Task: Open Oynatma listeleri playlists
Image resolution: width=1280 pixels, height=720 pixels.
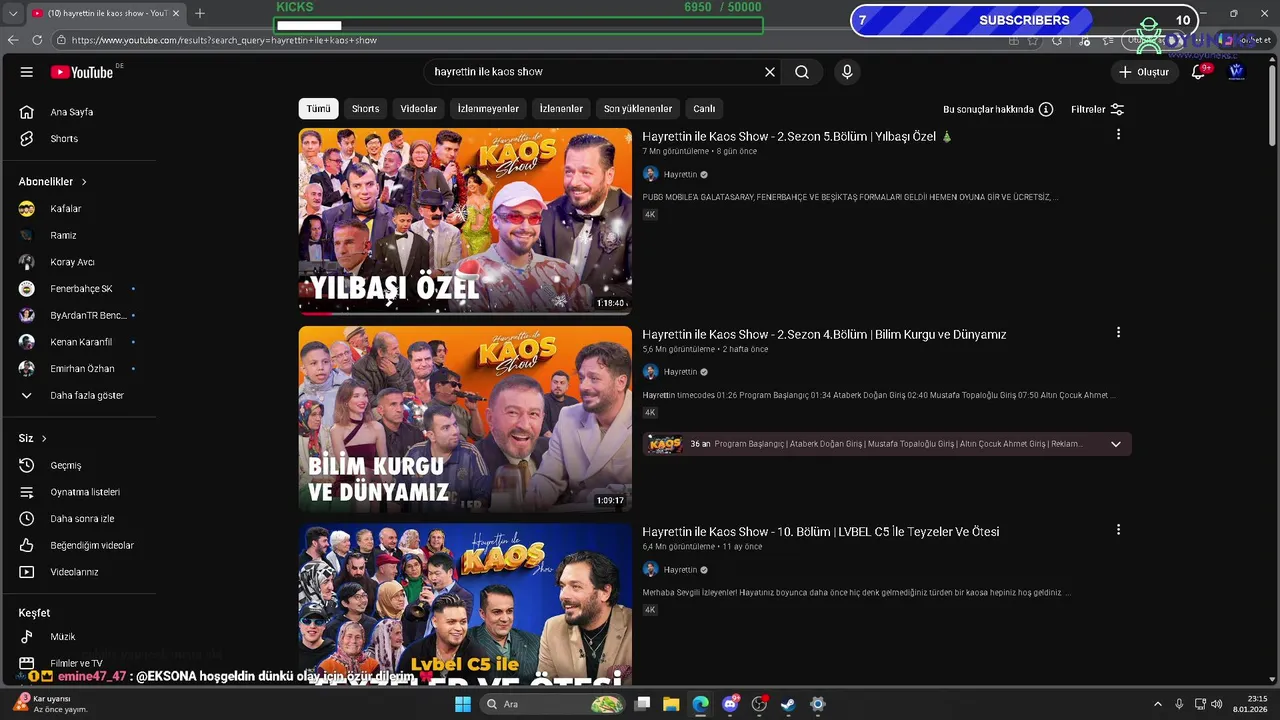Action: [x=85, y=492]
